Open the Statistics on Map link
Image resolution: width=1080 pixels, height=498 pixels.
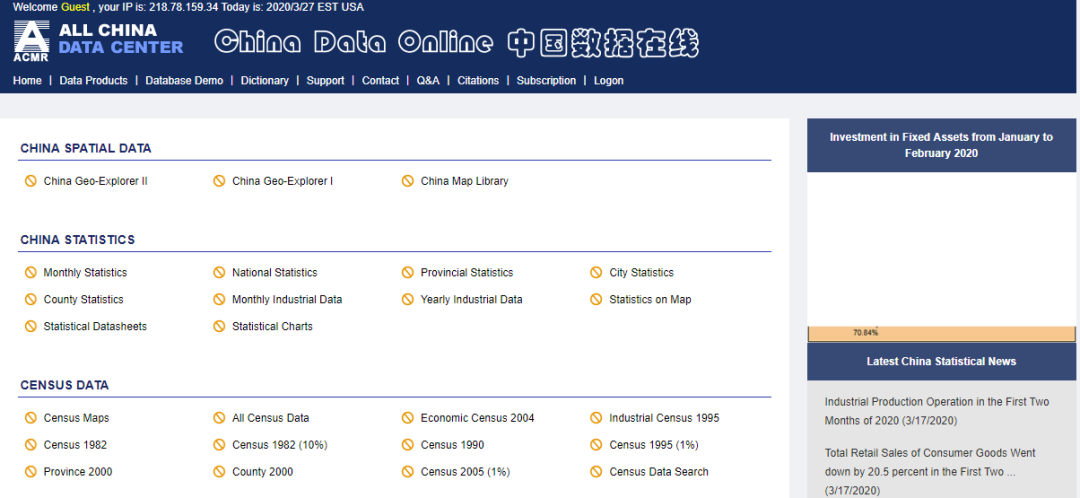(x=650, y=300)
